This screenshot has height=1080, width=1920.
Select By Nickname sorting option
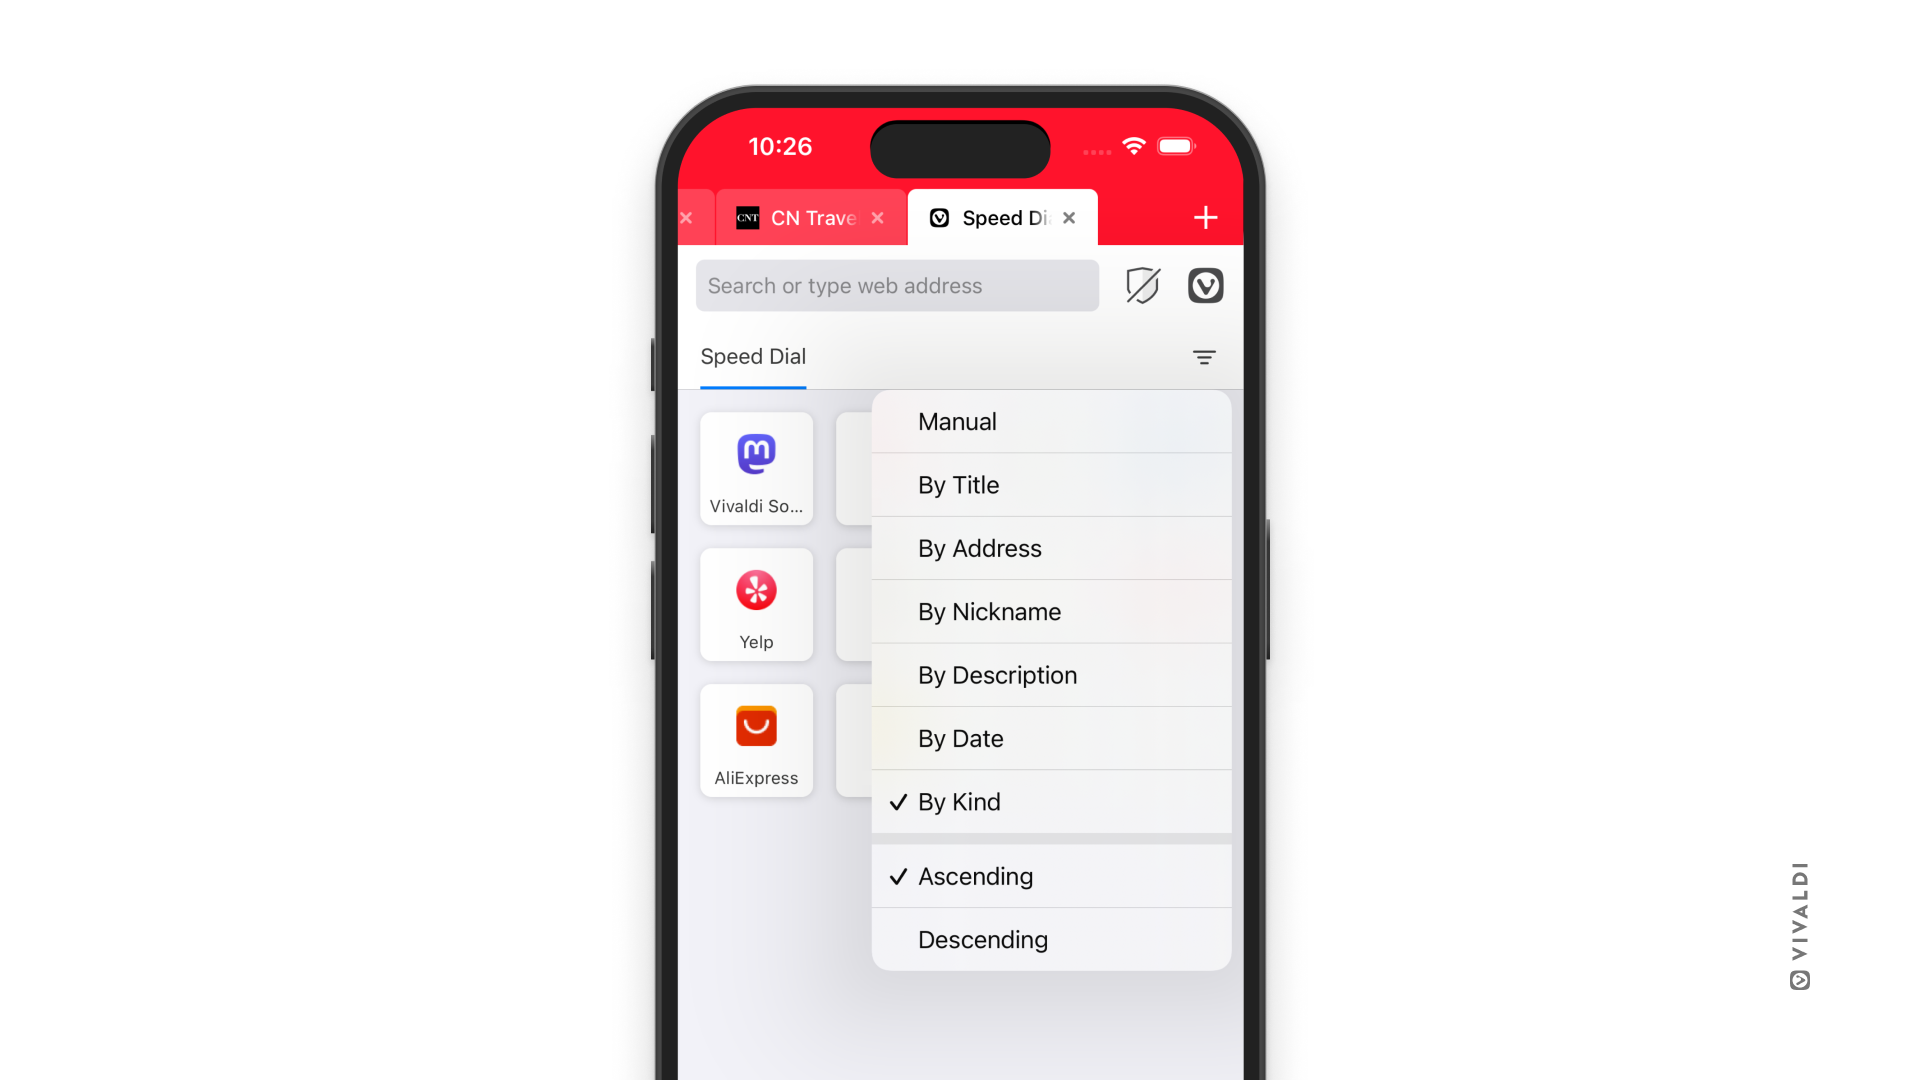click(x=990, y=612)
